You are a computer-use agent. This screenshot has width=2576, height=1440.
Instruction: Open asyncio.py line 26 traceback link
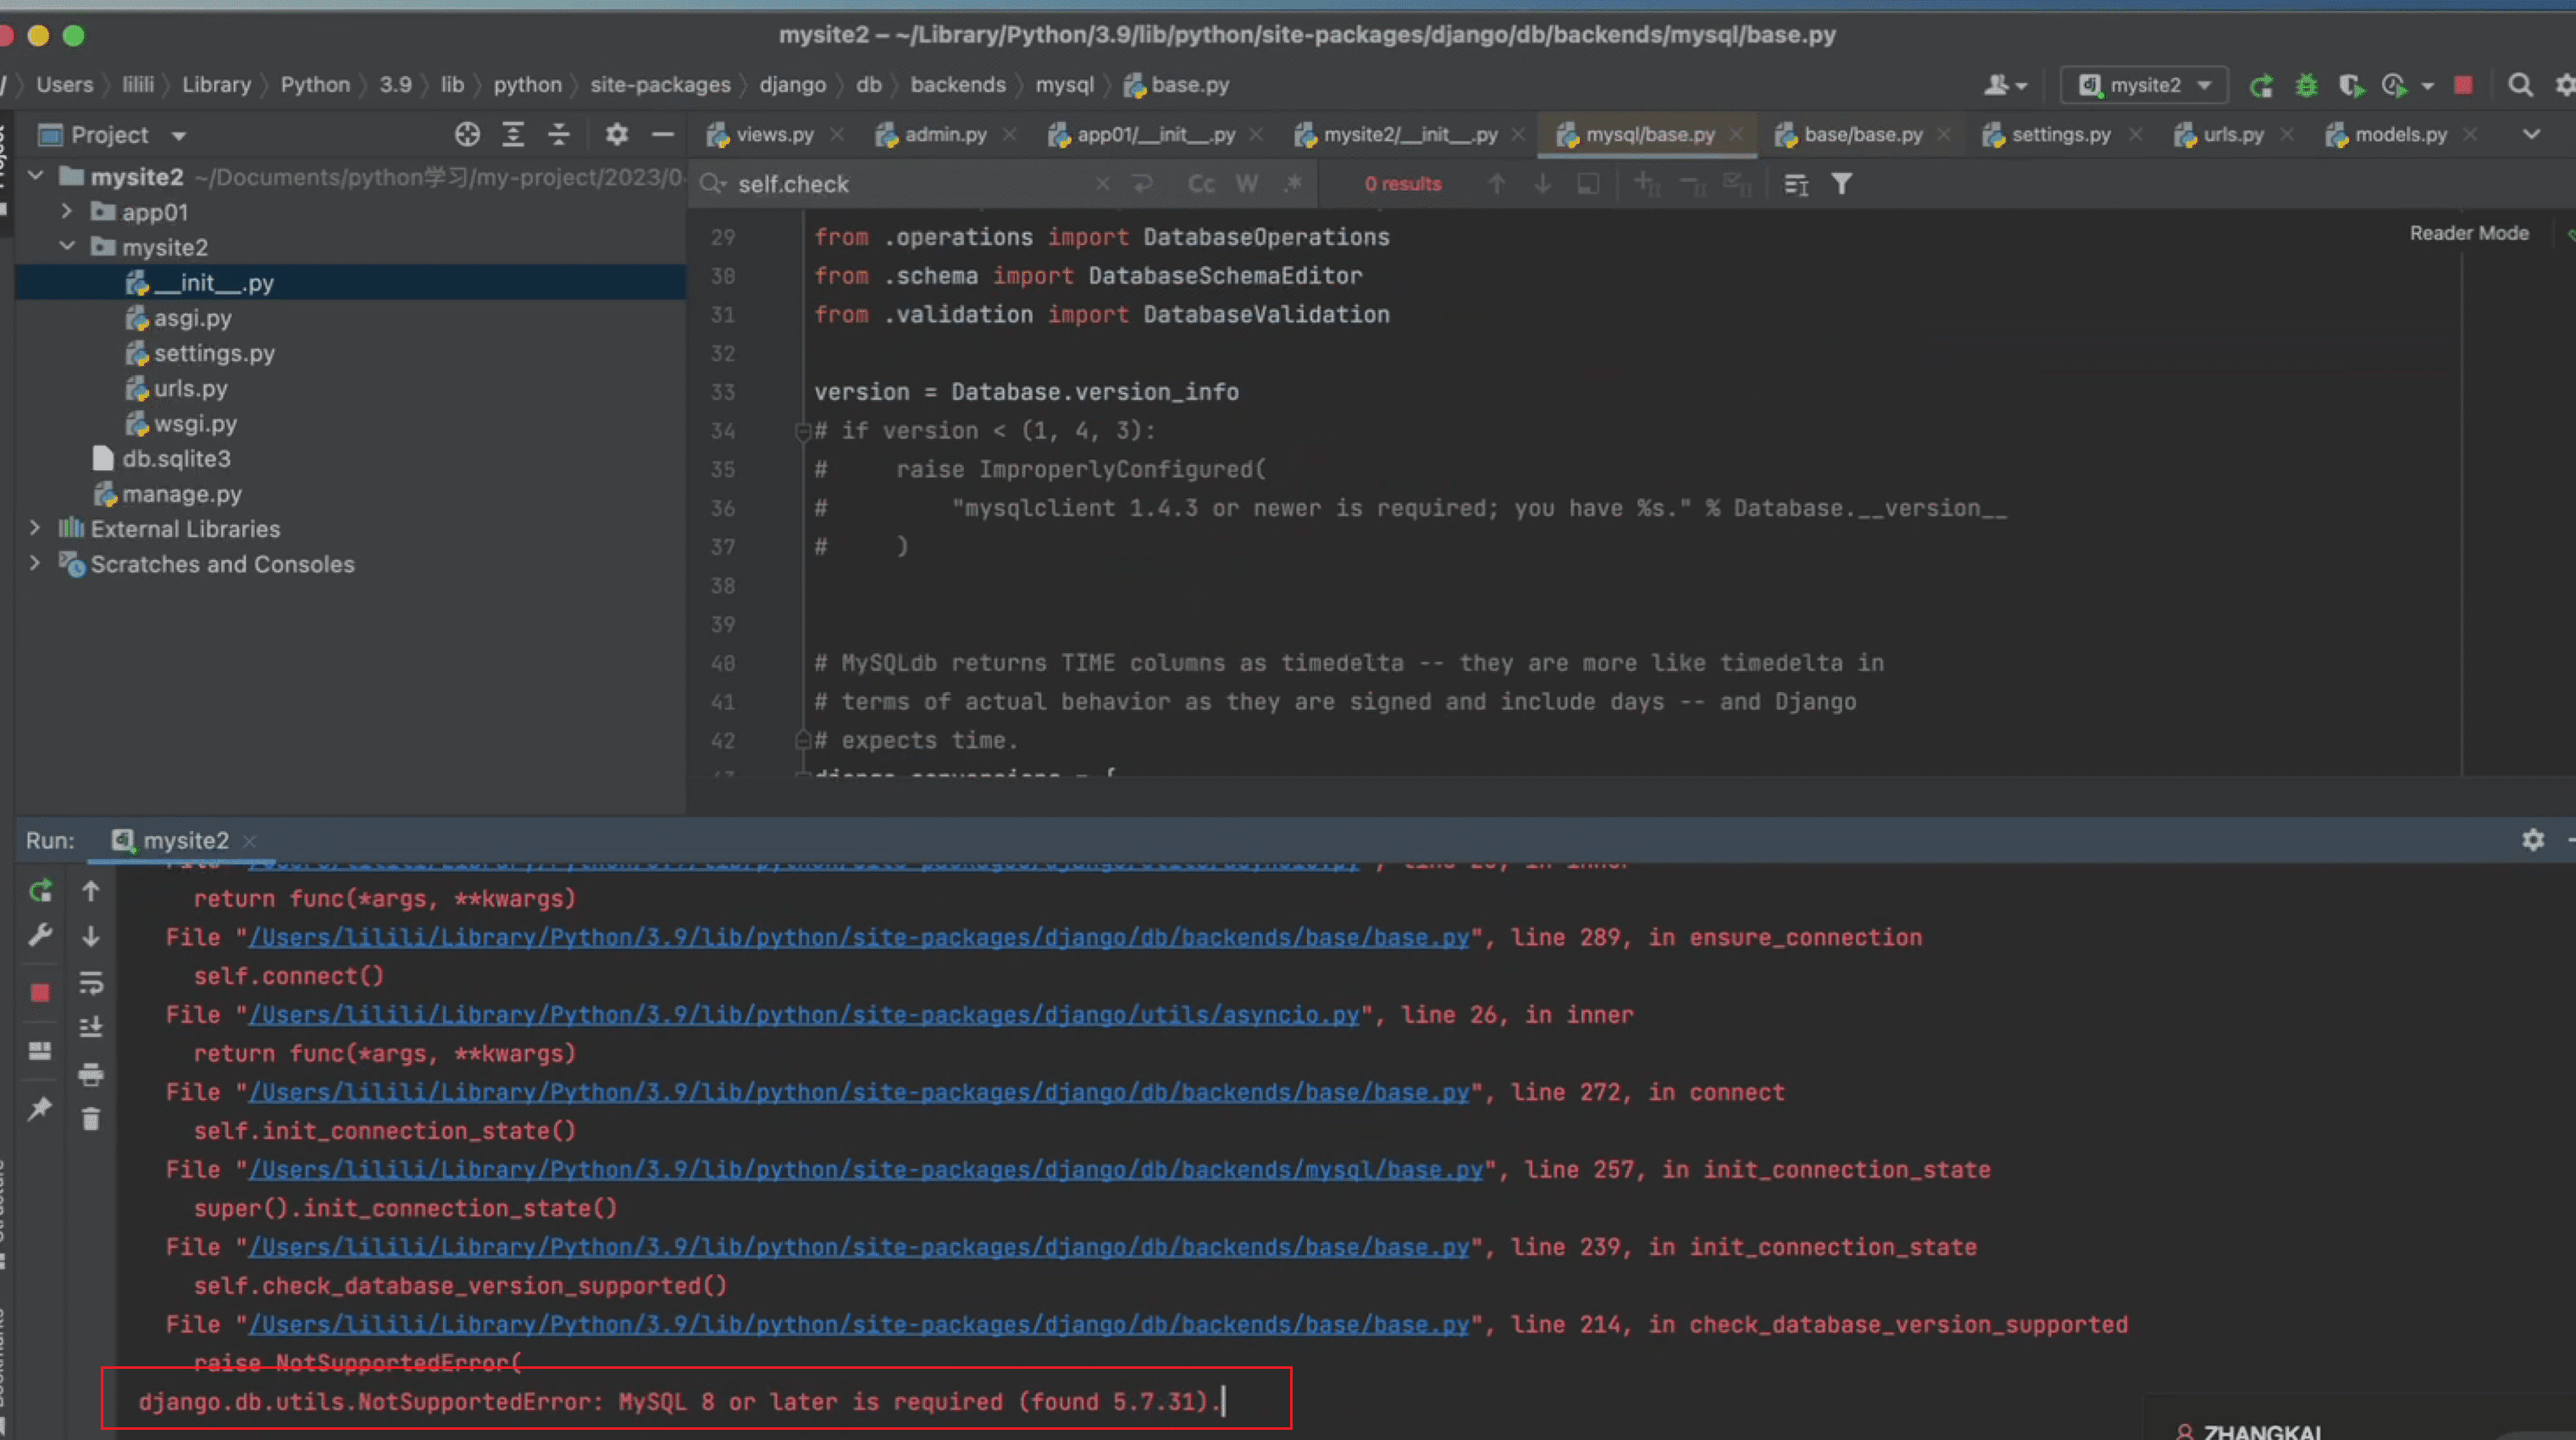(x=803, y=1015)
